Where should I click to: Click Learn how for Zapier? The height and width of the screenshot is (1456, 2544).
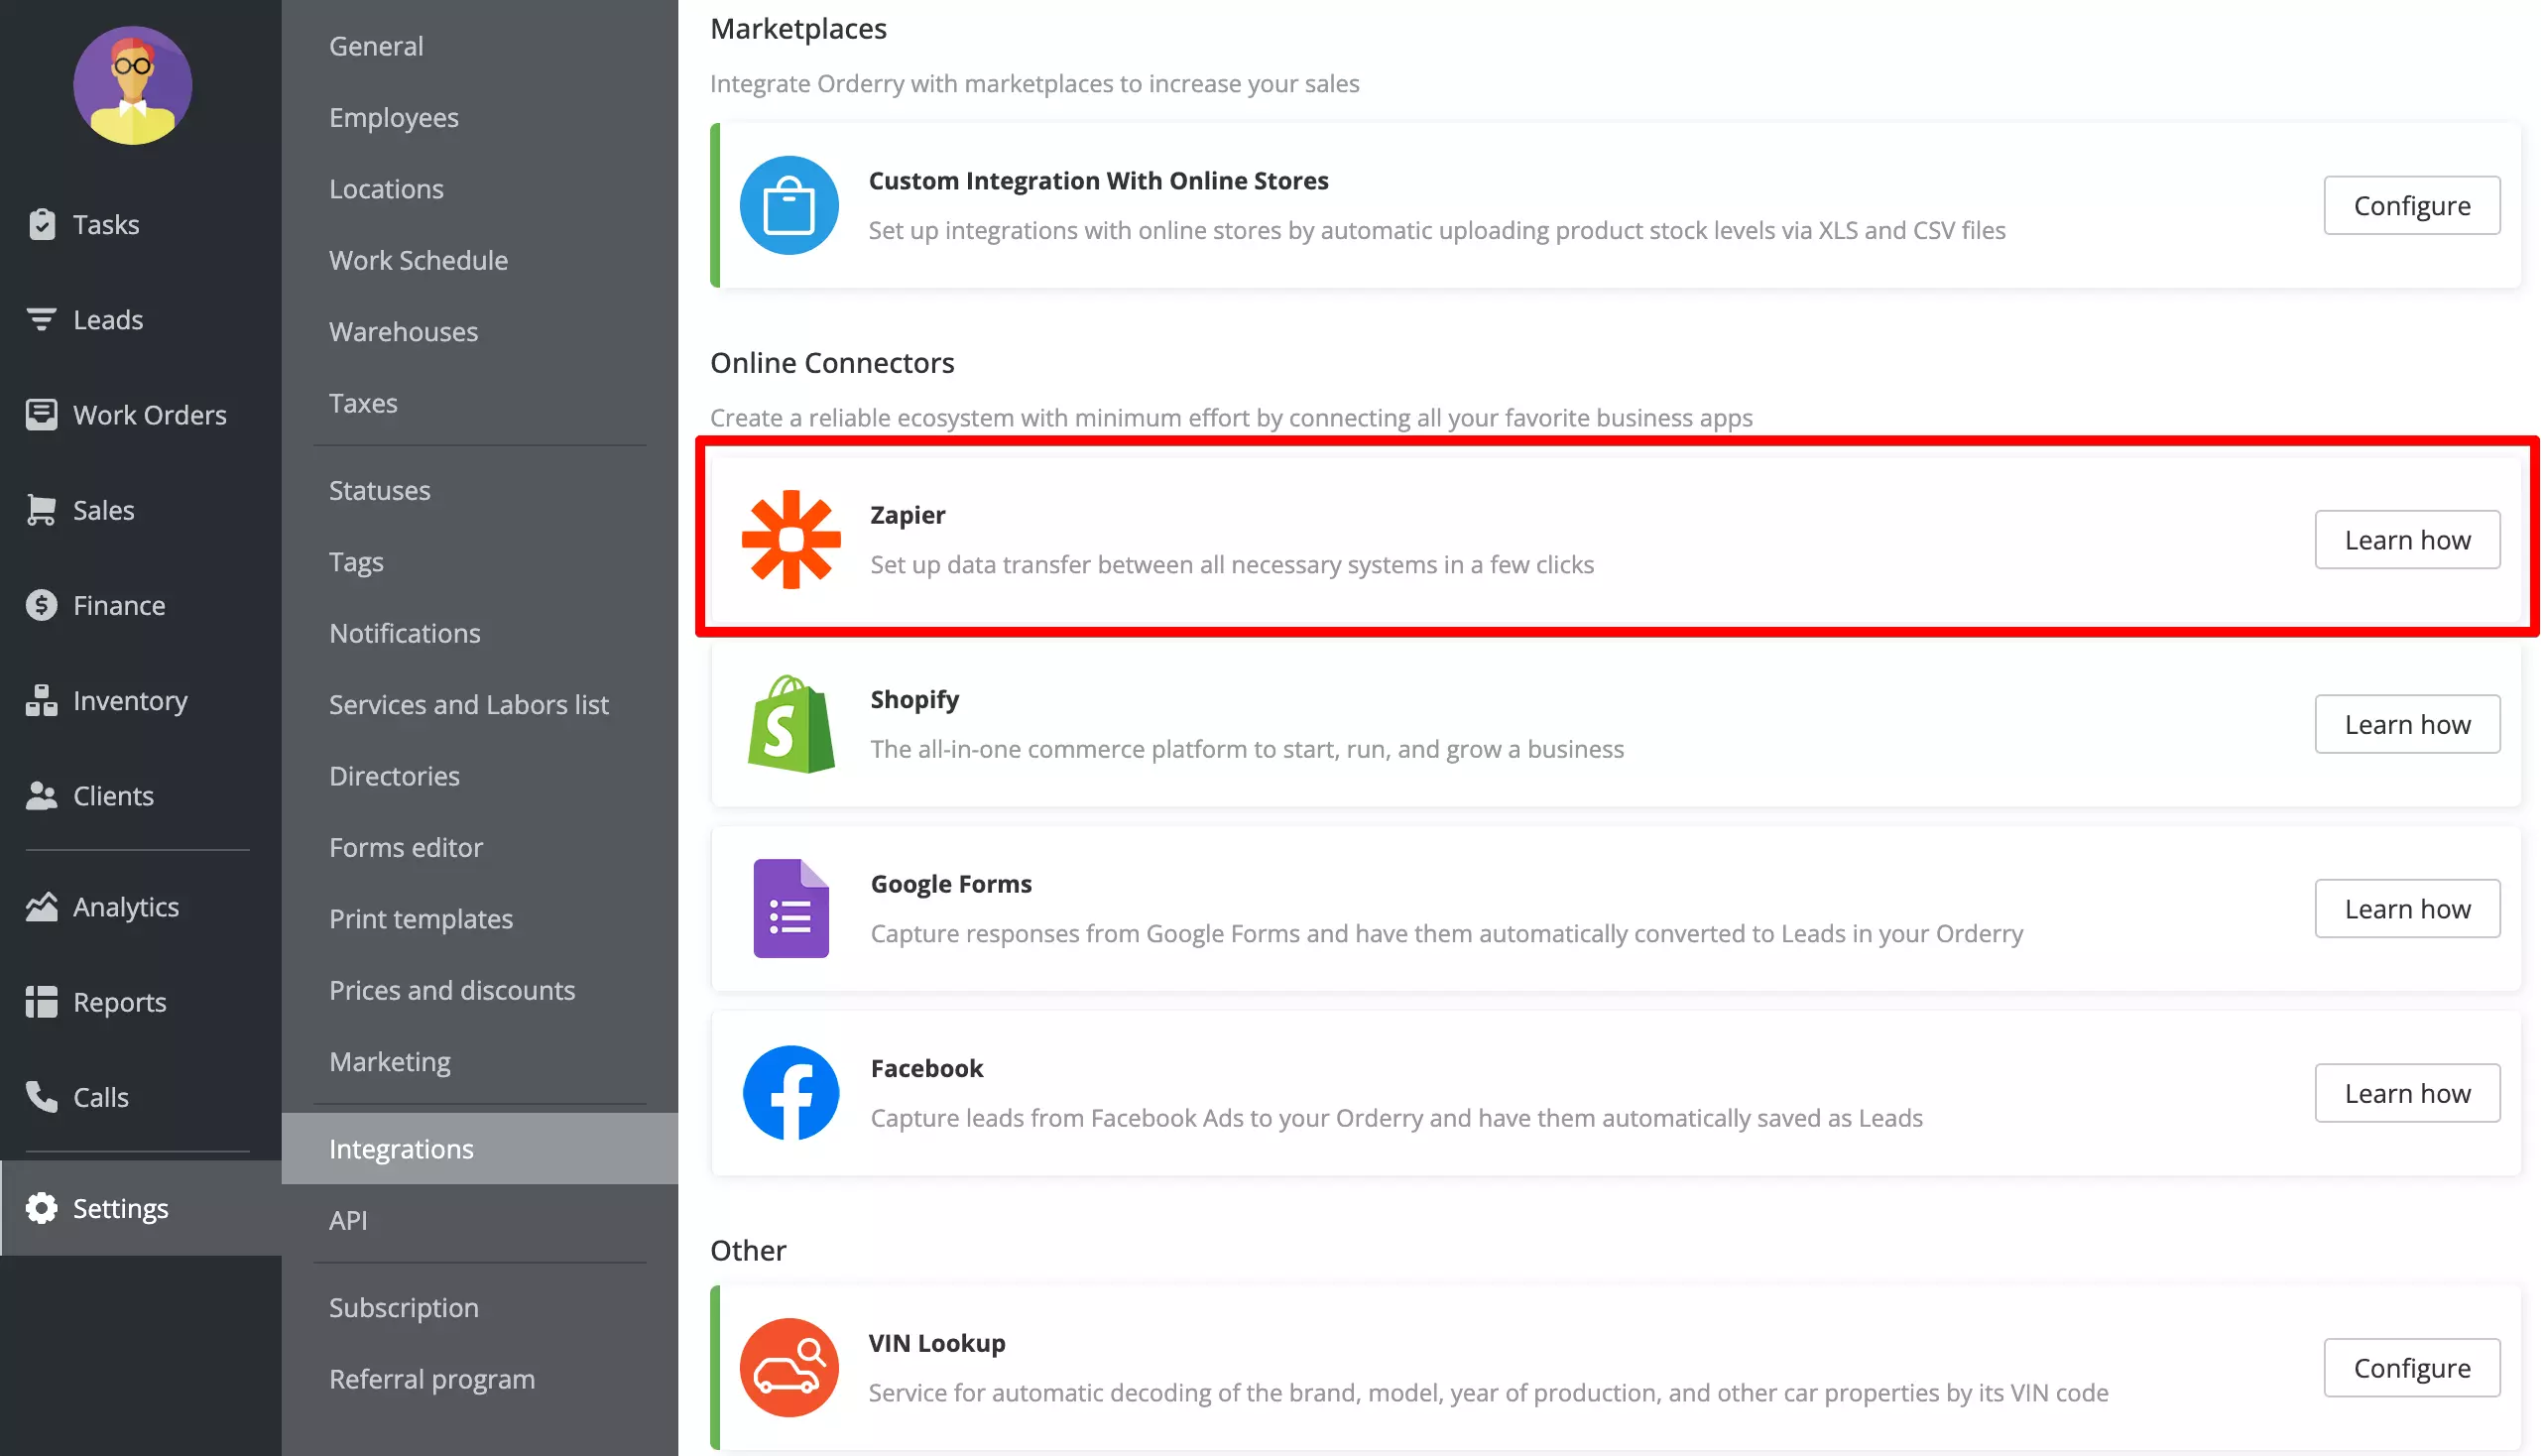[x=2407, y=539]
